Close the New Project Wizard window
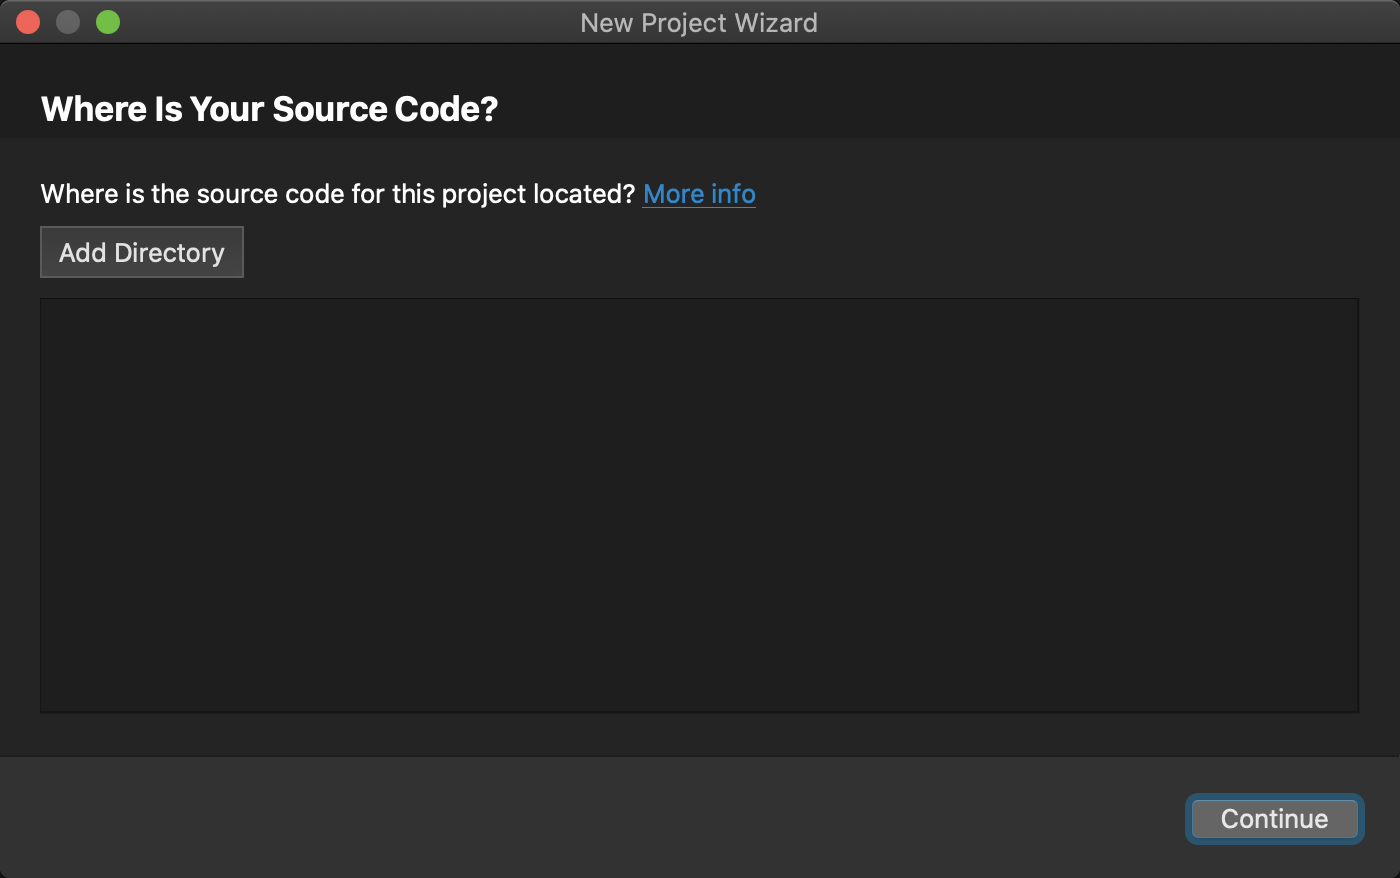The height and width of the screenshot is (878, 1400). (28, 22)
